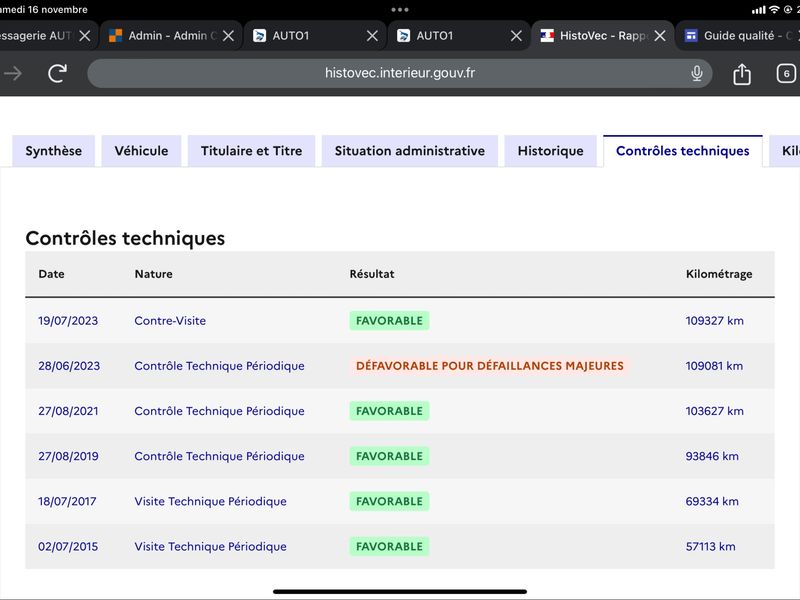Screen dimensions: 800x600
Task: Select the date 02/07/2015
Action: point(68,546)
